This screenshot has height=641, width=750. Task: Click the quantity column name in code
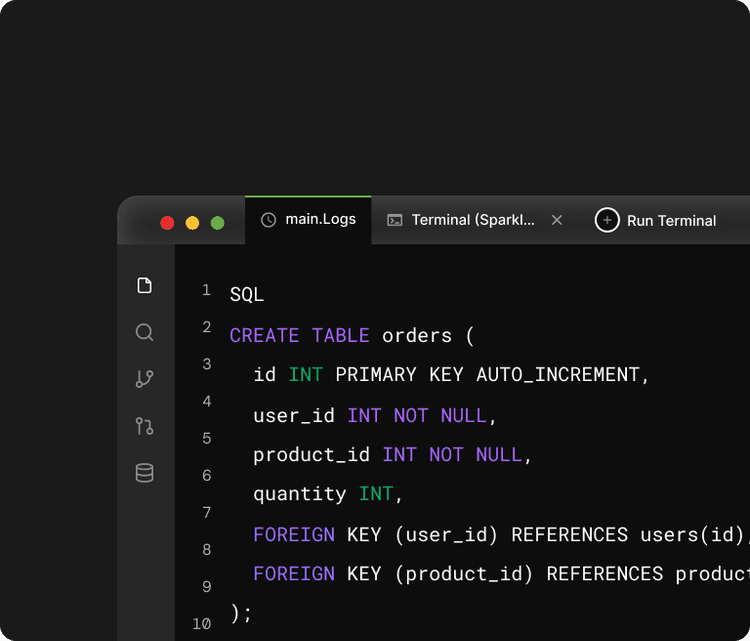coord(300,494)
